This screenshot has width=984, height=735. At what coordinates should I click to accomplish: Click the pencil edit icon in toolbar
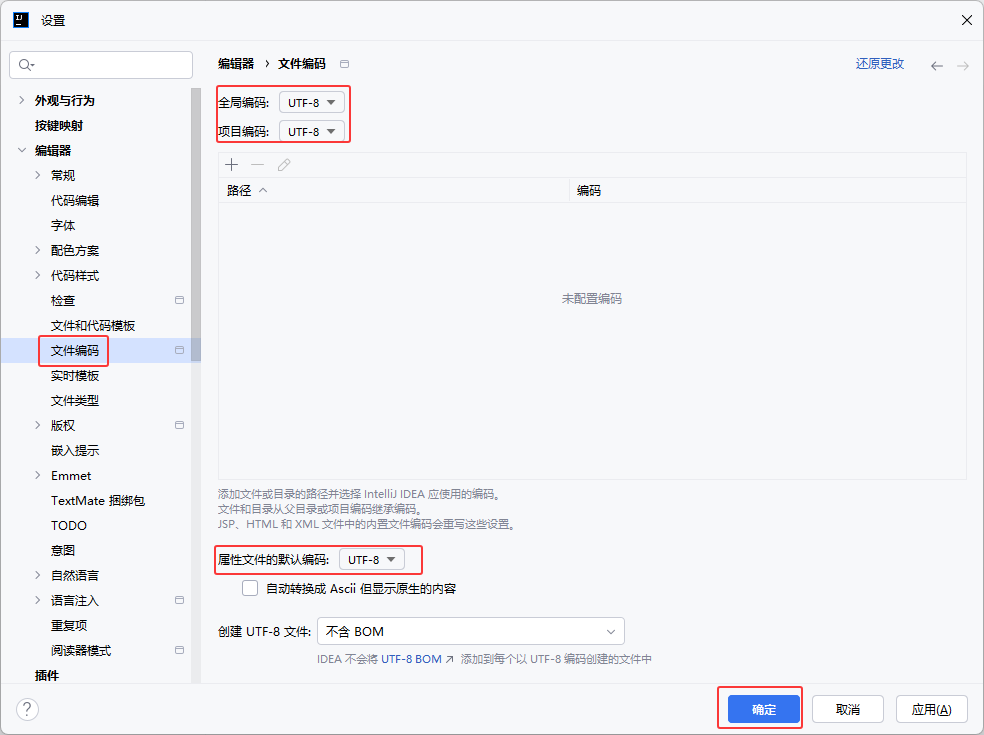tap(284, 165)
